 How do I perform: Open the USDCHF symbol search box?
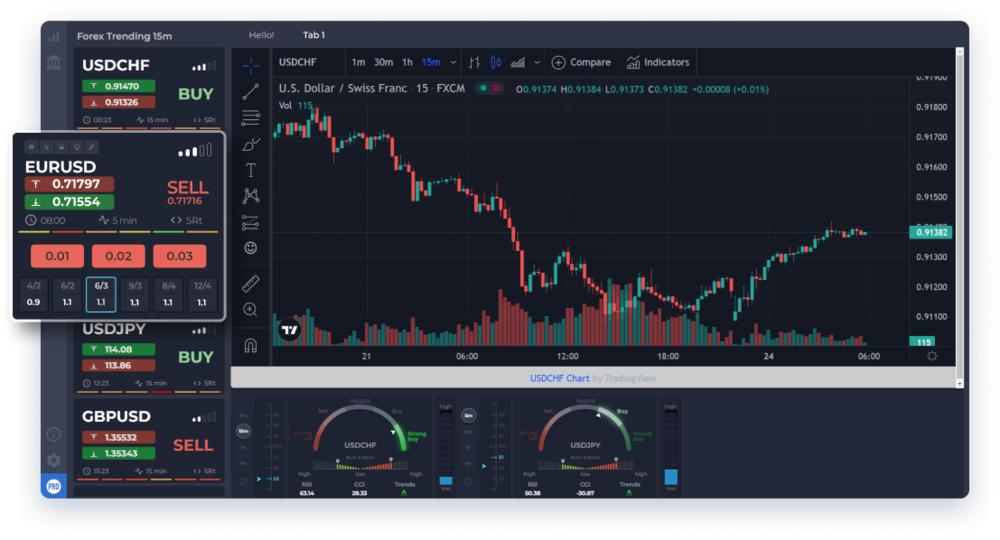coord(309,62)
